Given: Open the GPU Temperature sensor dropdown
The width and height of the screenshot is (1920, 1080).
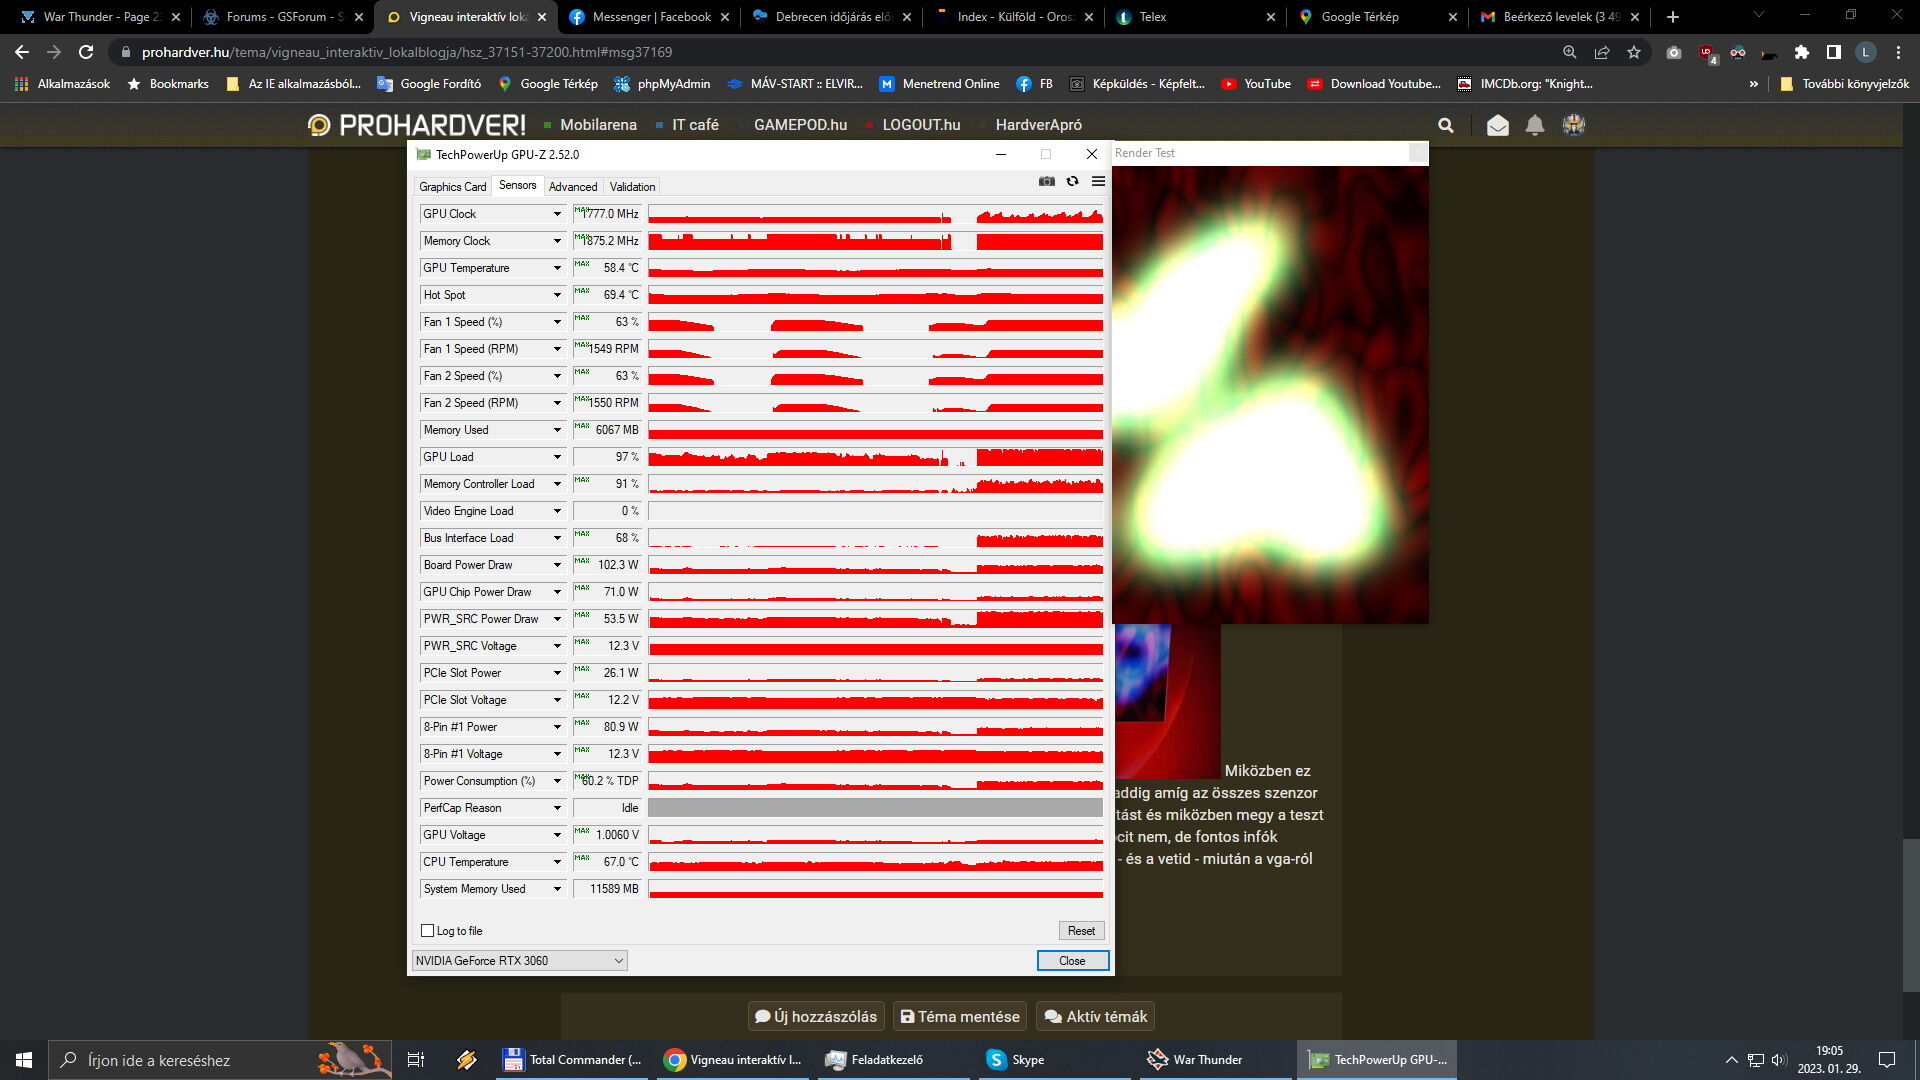Looking at the screenshot, I should [557, 268].
